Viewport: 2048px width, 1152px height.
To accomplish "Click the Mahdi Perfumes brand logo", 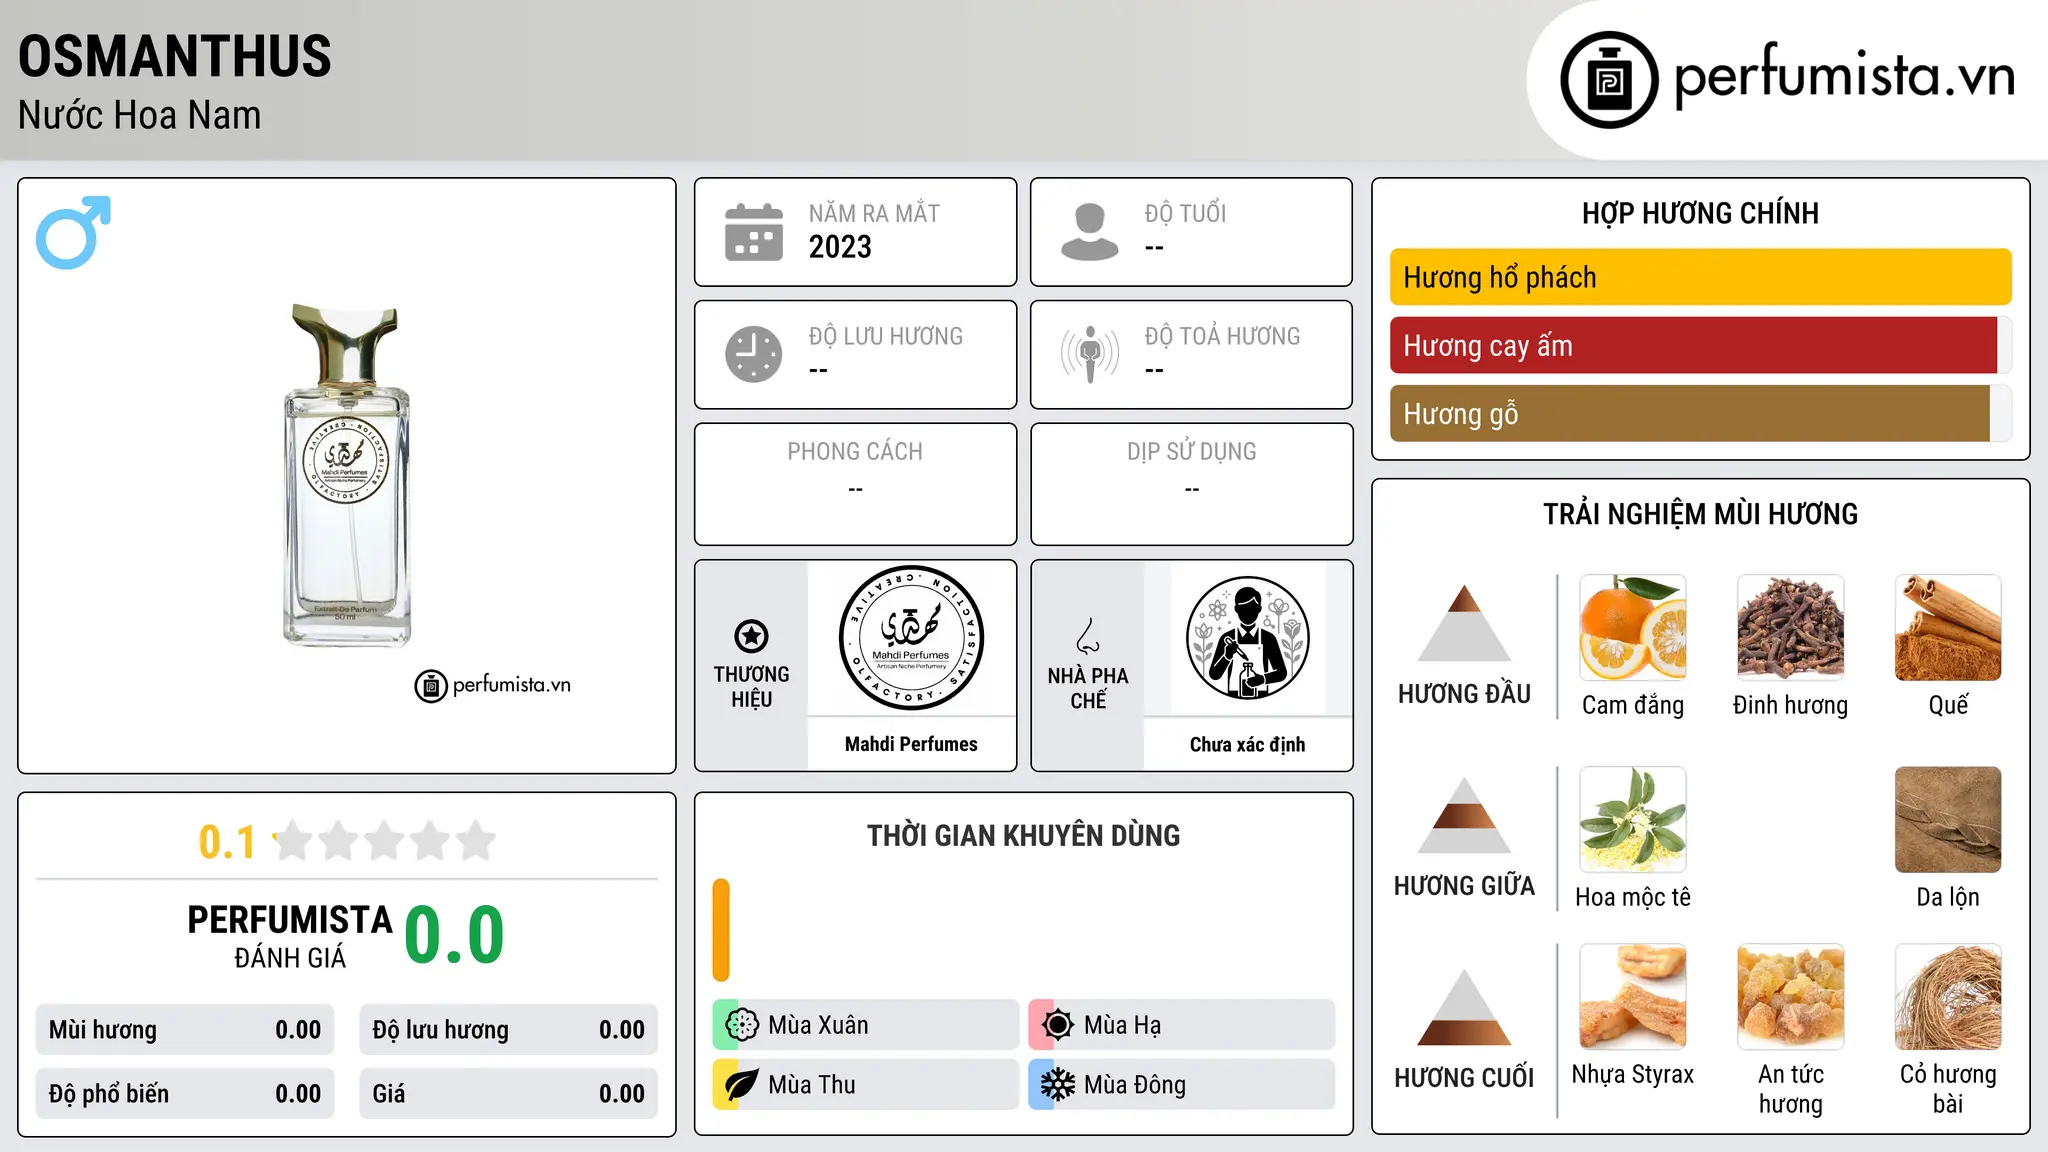I will pyautogui.click(x=911, y=638).
